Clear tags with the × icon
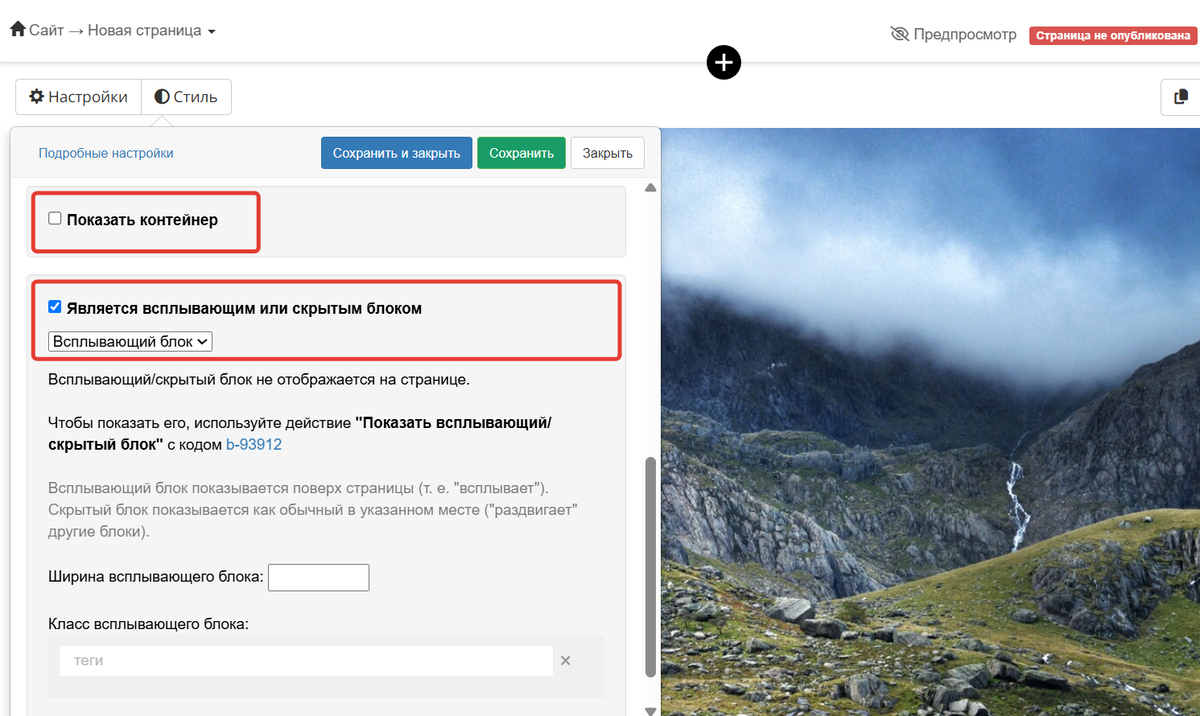The image size is (1200, 716). point(565,661)
